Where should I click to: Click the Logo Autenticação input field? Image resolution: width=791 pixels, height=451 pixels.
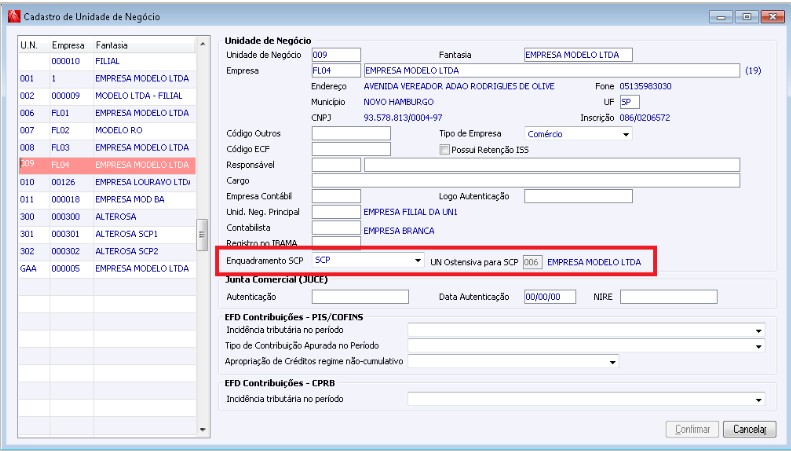tap(578, 196)
